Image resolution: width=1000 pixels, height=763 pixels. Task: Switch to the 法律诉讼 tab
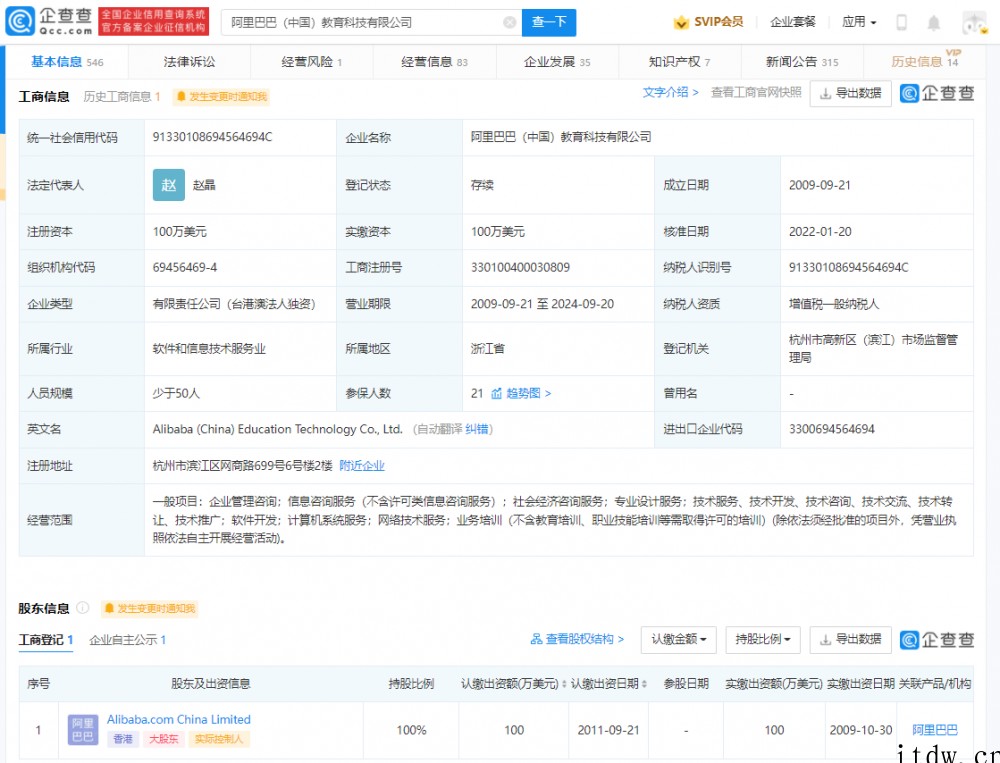point(189,62)
